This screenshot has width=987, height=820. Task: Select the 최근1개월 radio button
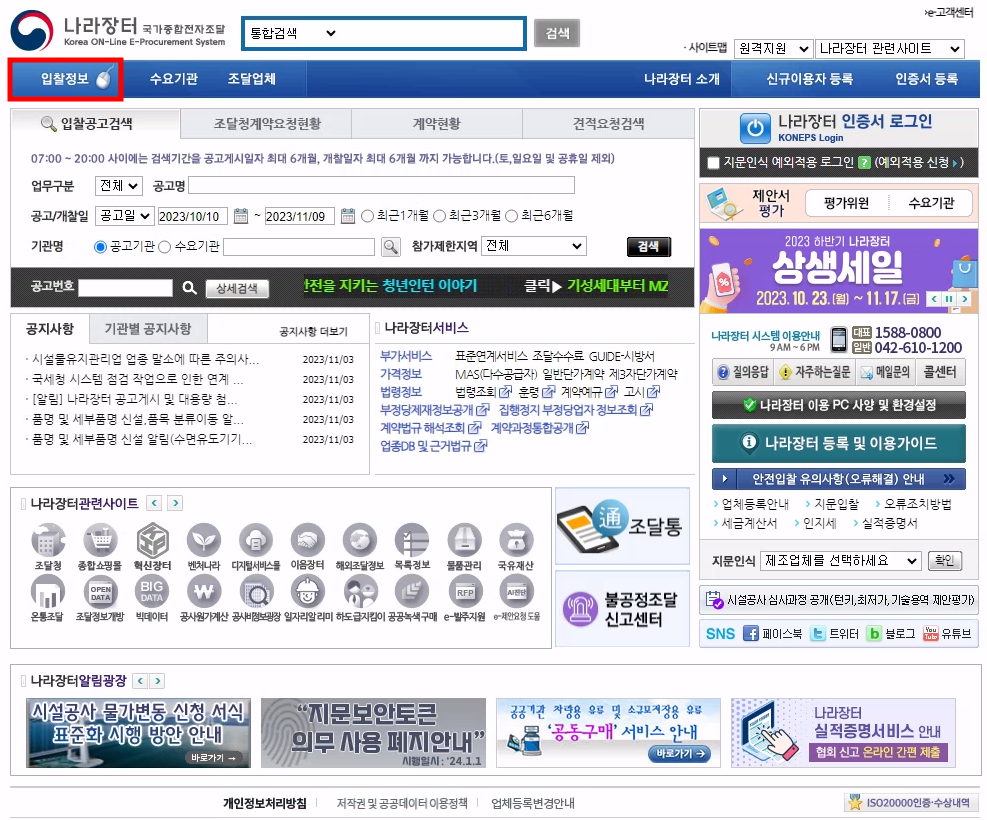pyautogui.click(x=368, y=216)
